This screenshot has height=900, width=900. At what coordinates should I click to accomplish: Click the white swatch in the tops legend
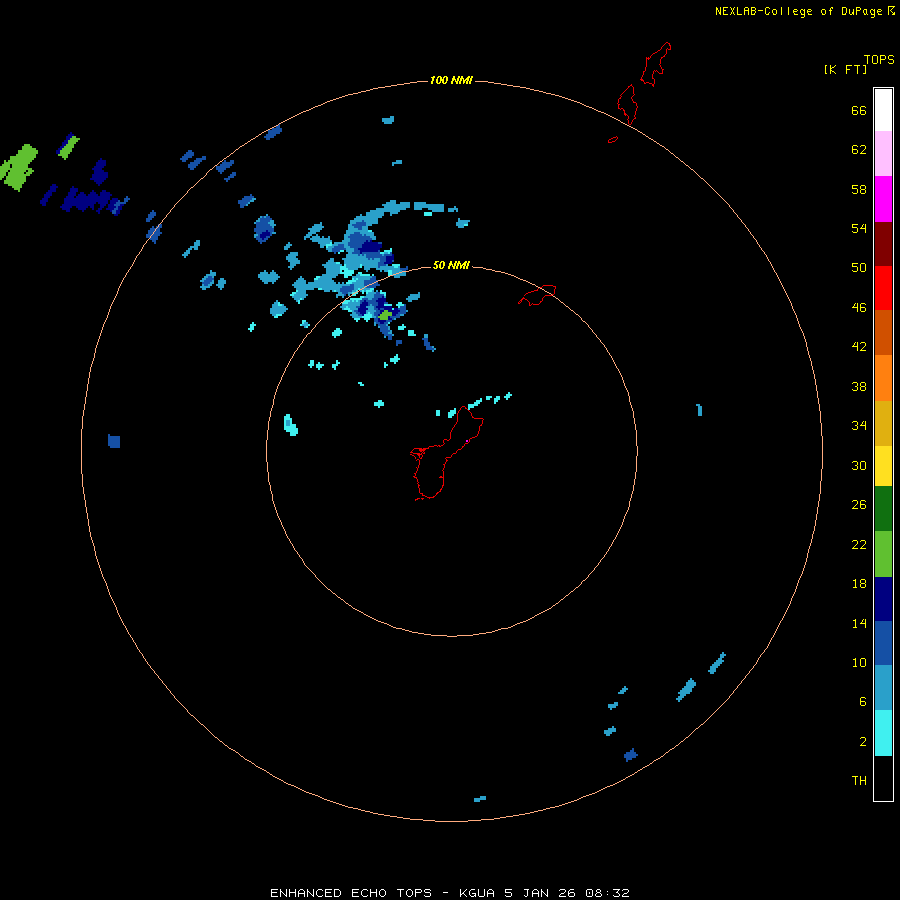(x=883, y=110)
